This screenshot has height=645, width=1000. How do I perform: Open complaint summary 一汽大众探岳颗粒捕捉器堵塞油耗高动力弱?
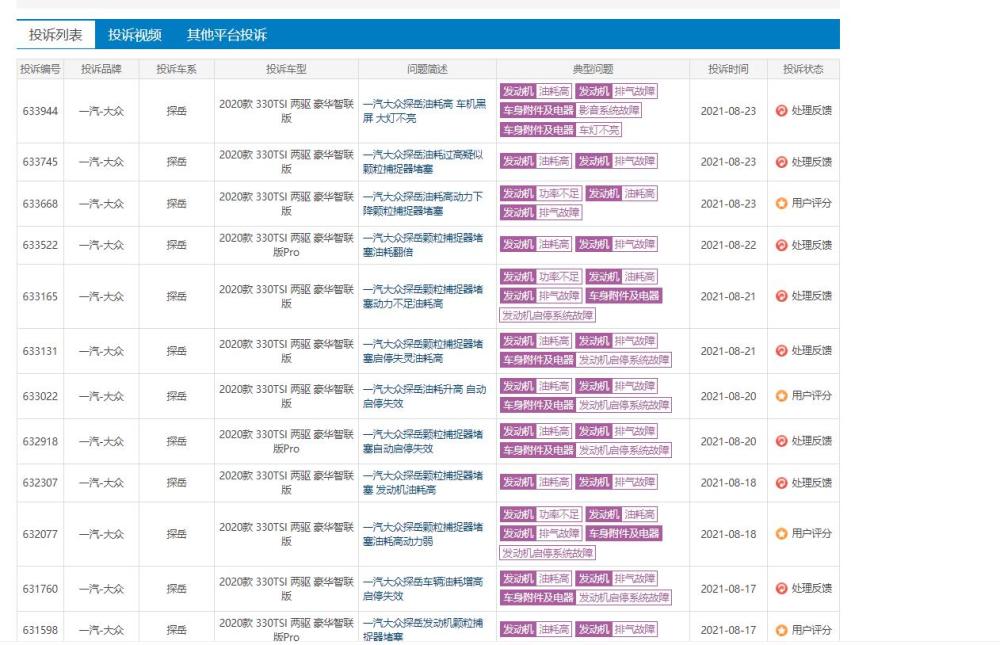click(x=423, y=534)
